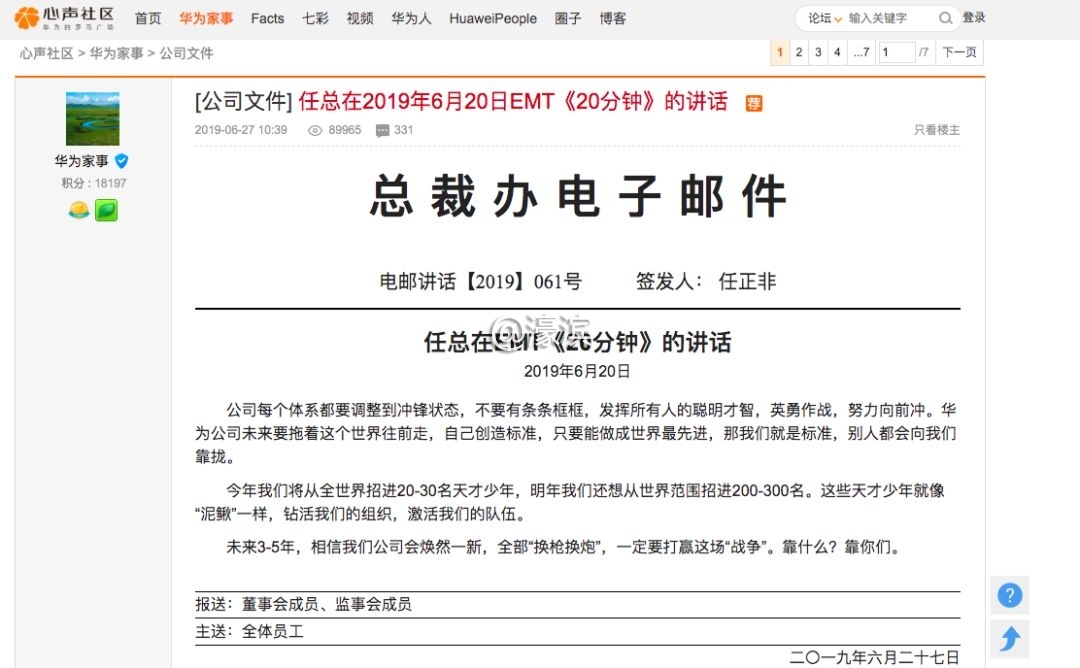Click the search magnifier icon
Image resolution: width=1080 pixels, height=668 pixels.
point(945,18)
